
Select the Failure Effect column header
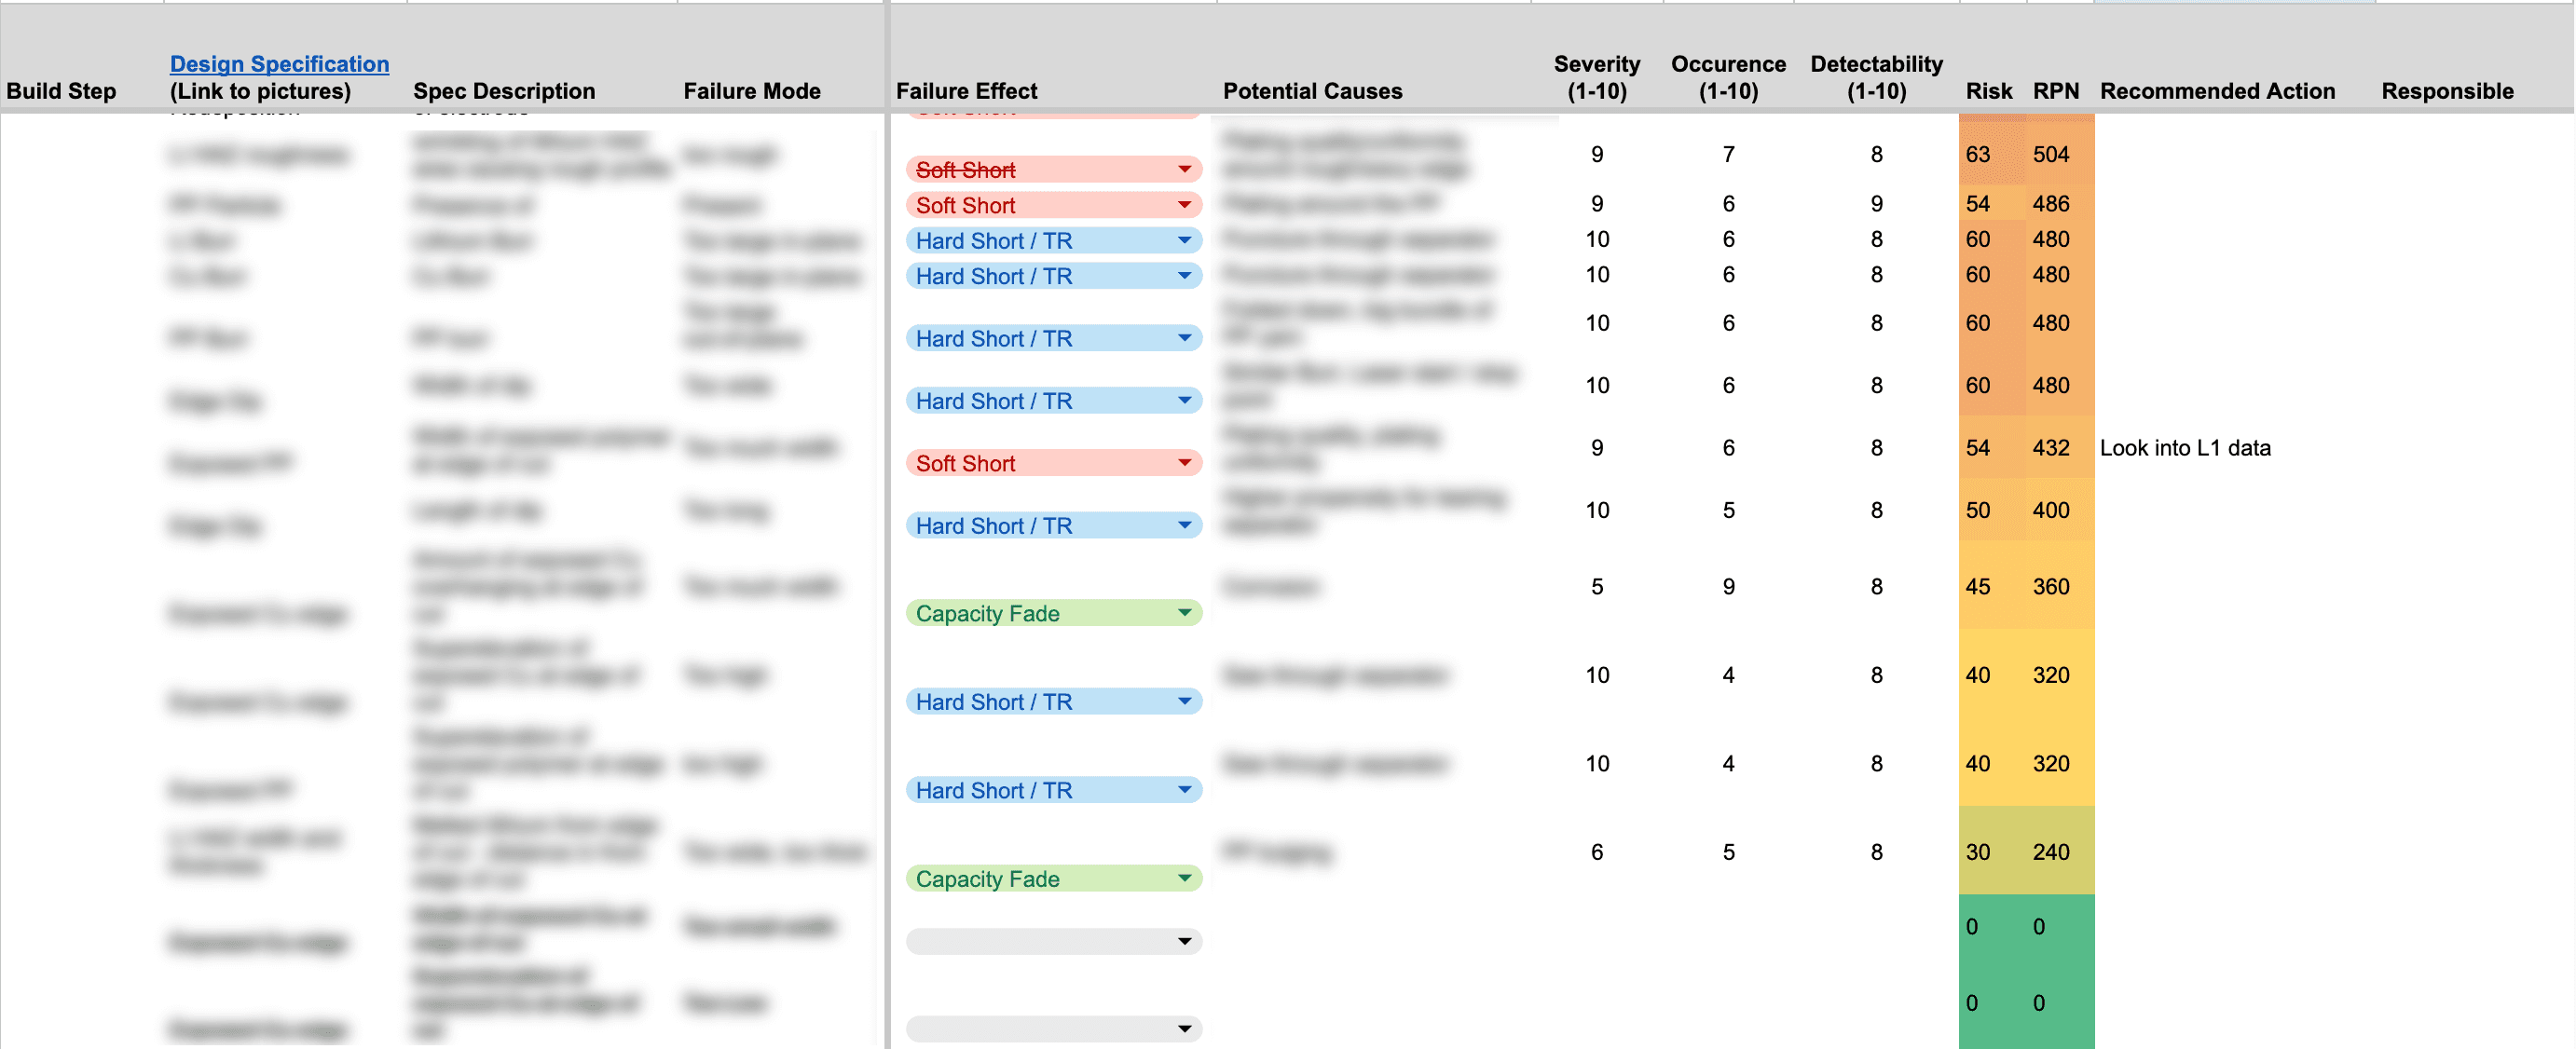click(966, 91)
